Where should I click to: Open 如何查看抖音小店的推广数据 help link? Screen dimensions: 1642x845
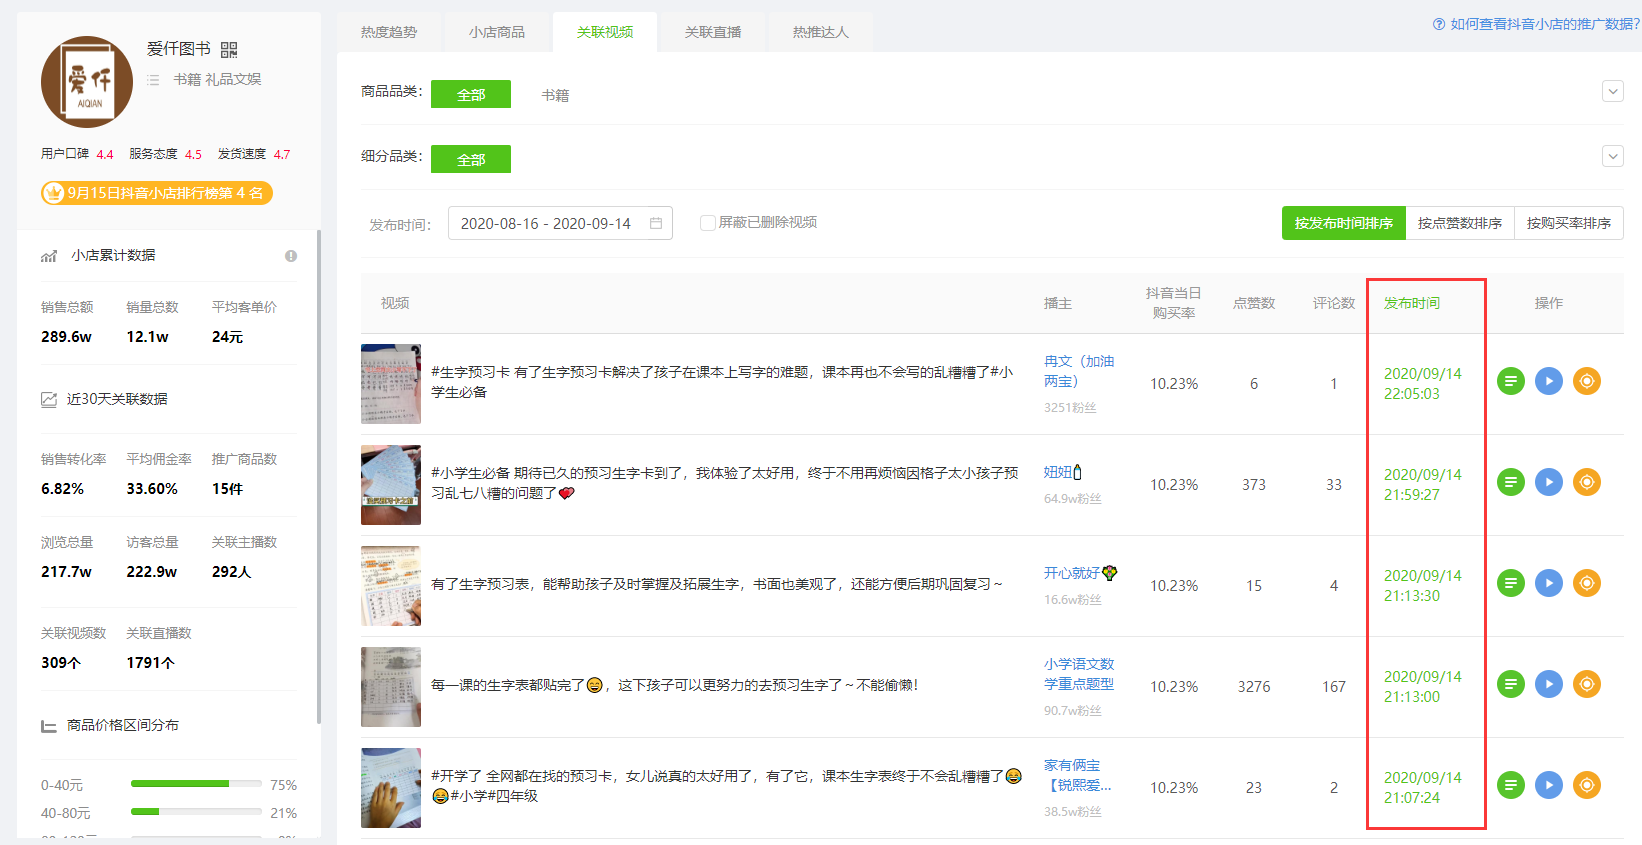(x=1544, y=24)
